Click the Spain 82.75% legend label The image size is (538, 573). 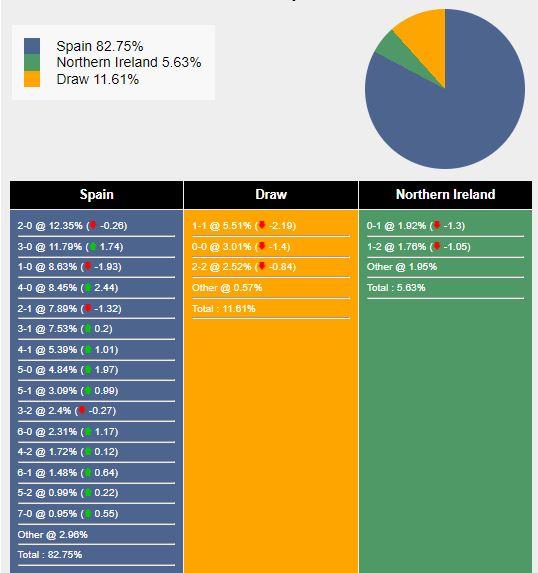[x=100, y=46]
